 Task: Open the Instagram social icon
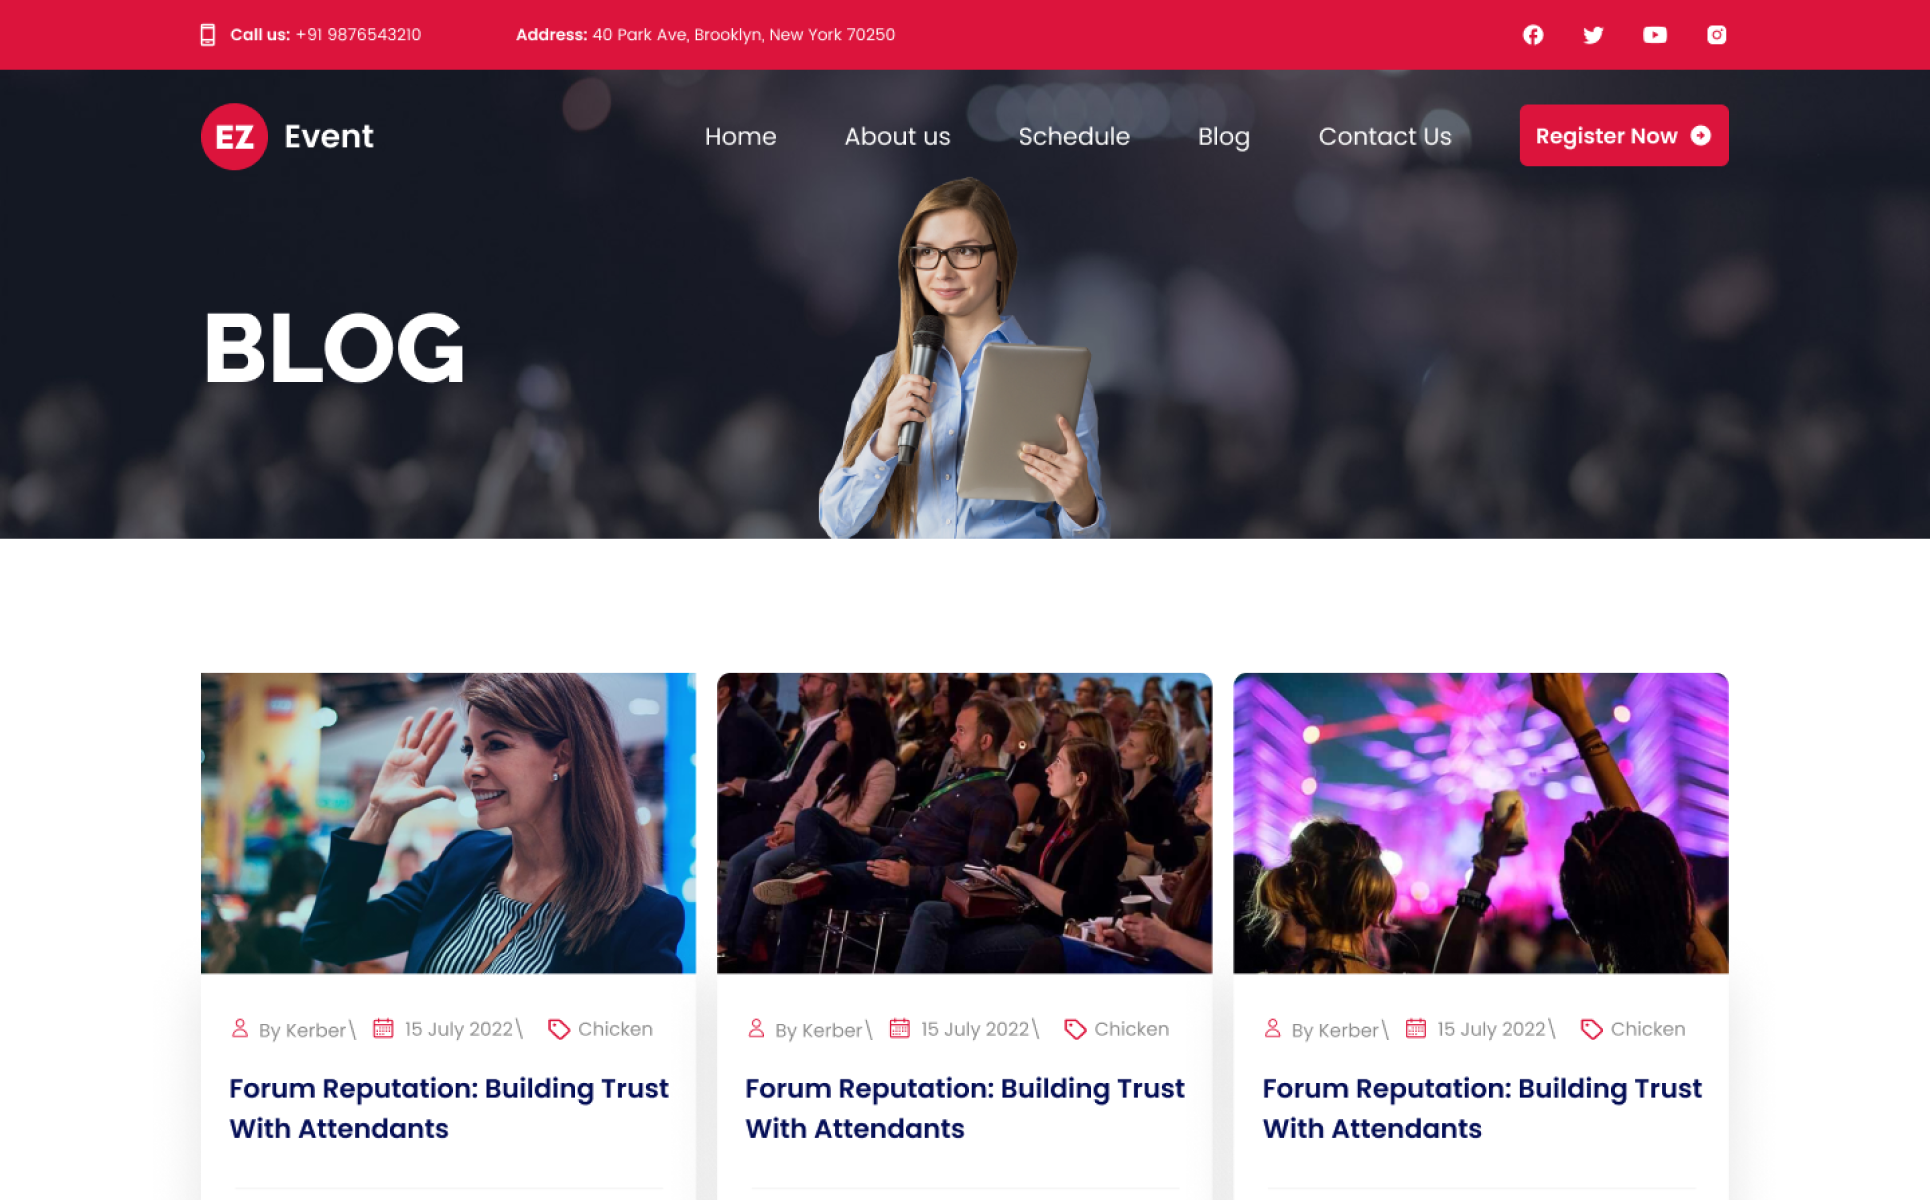[x=1716, y=35]
